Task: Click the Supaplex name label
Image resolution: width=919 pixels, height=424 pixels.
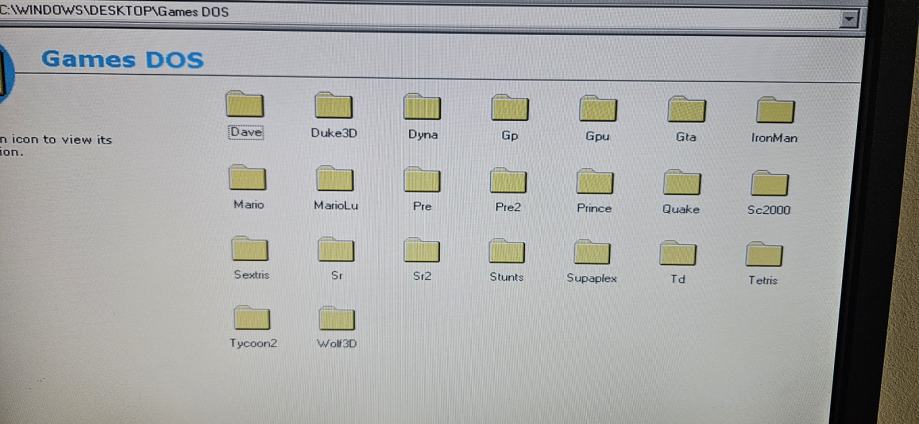Action: pyautogui.click(x=592, y=278)
